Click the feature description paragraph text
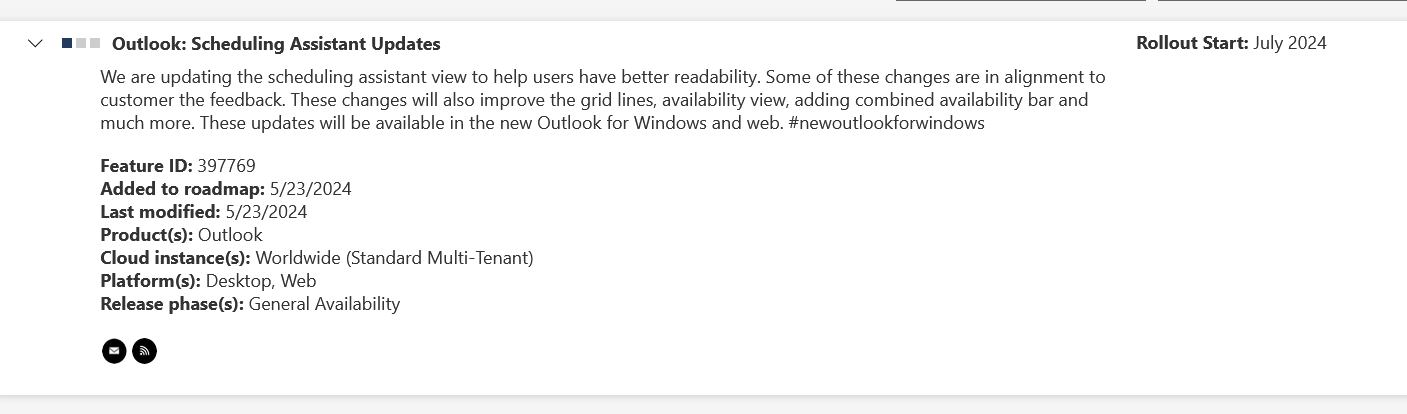The image size is (1407, 414). coord(603,100)
